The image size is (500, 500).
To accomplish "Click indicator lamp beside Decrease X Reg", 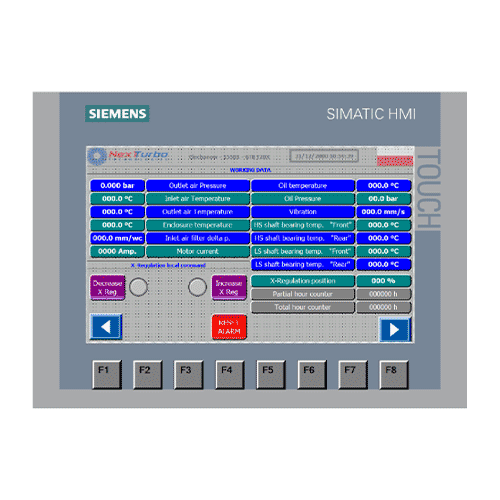I will [138, 287].
